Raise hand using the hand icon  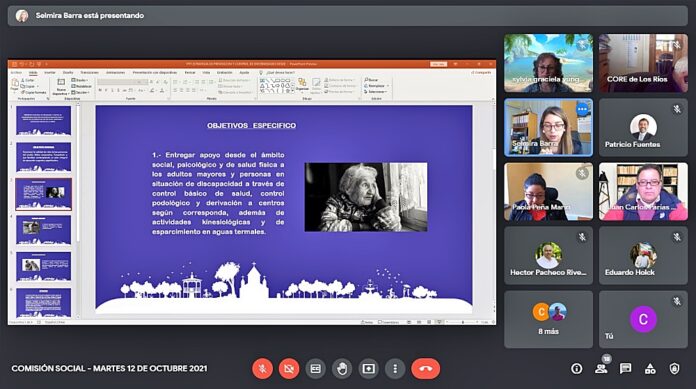[342, 369]
